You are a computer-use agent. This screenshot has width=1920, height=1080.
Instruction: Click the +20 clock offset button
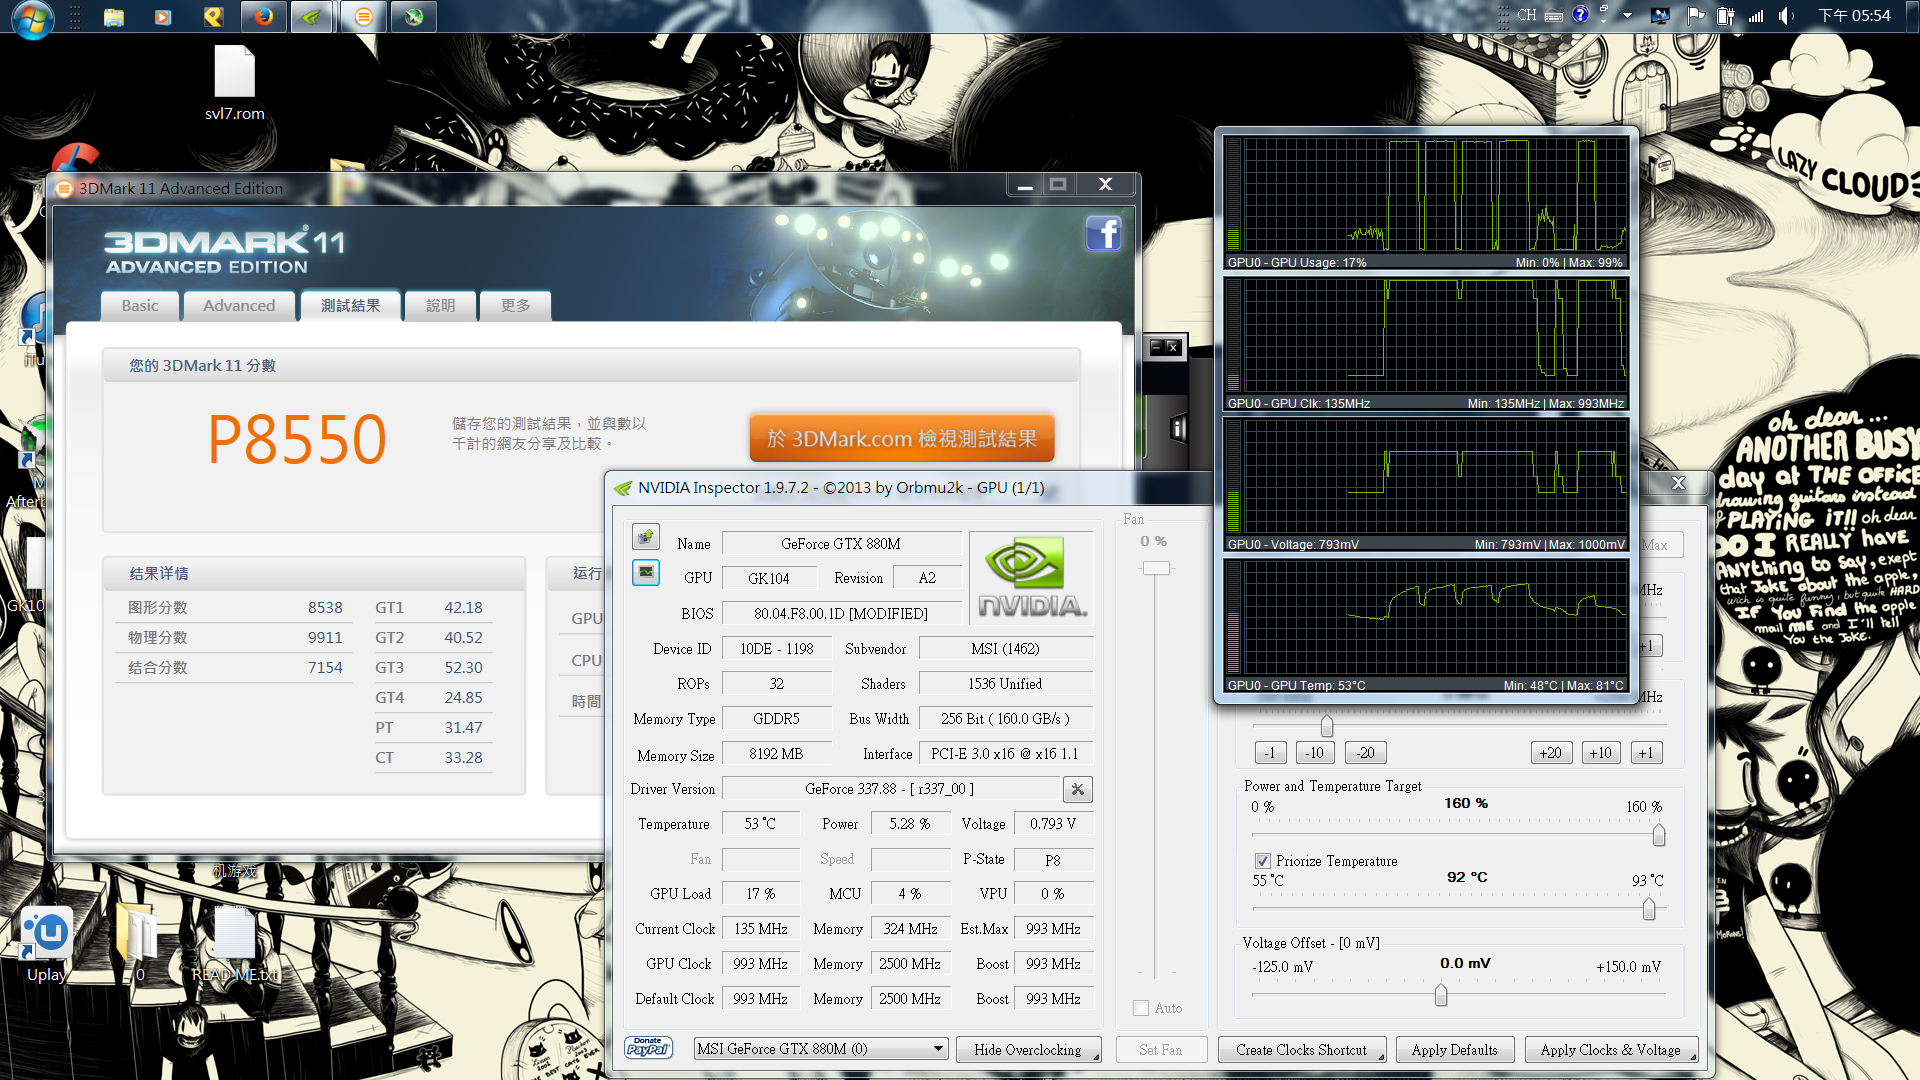click(x=1551, y=753)
